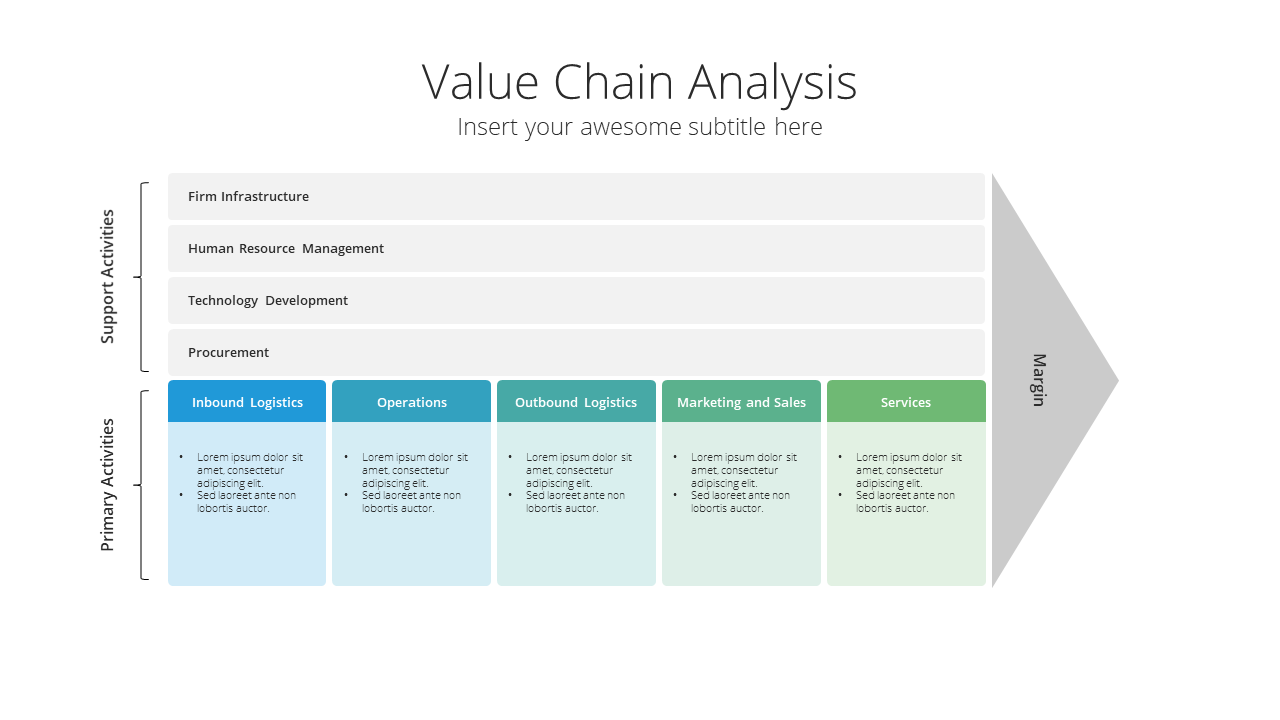Select the Primary Activities bracket shape
1280x720 pixels.
[143, 485]
